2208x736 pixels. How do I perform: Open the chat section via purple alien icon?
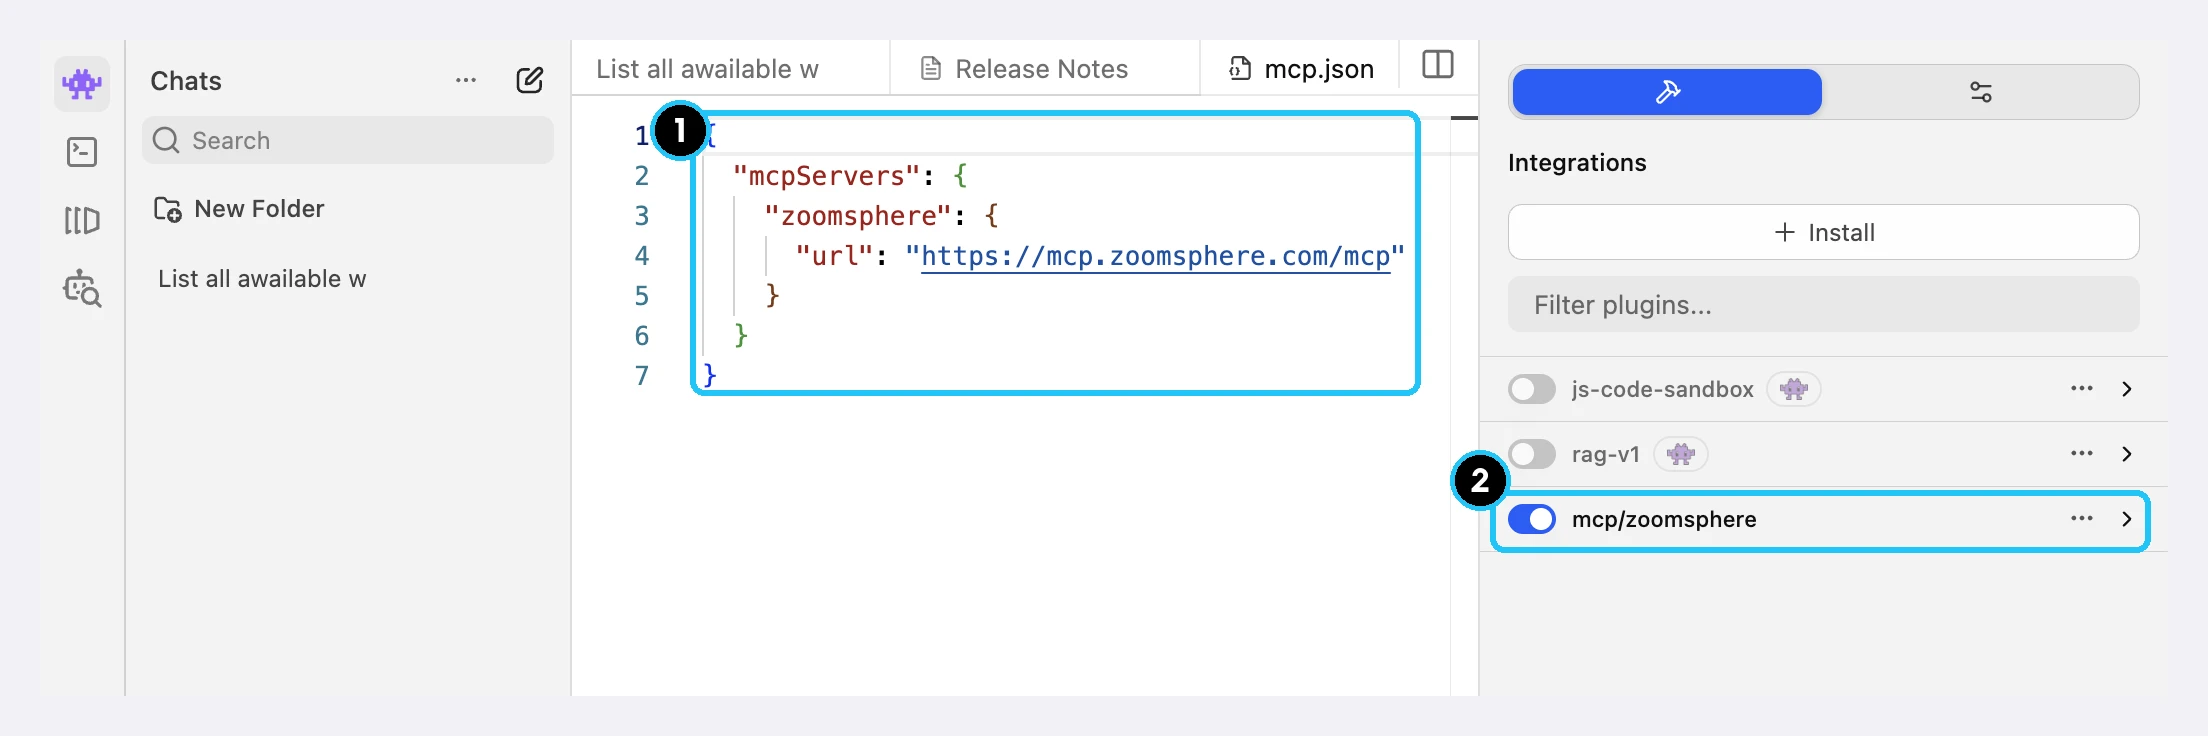pyautogui.click(x=82, y=83)
